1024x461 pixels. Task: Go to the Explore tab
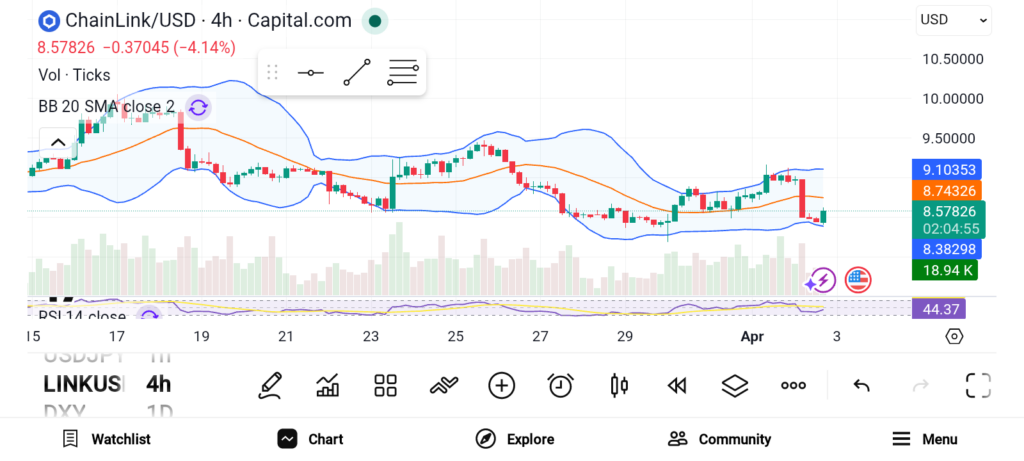point(515,439)
